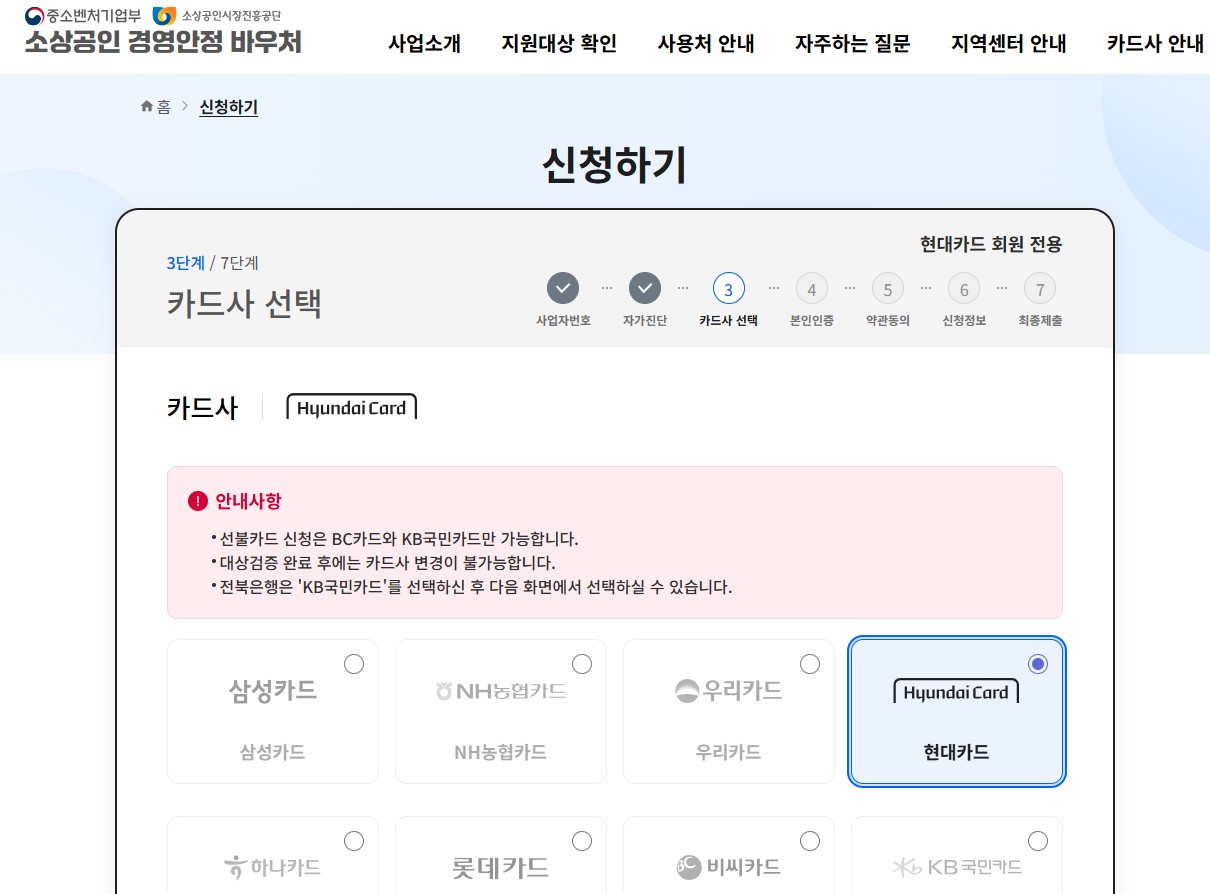Click the 비씨카드 logo in its card
Screen dimensions: 1210x894
729,867
